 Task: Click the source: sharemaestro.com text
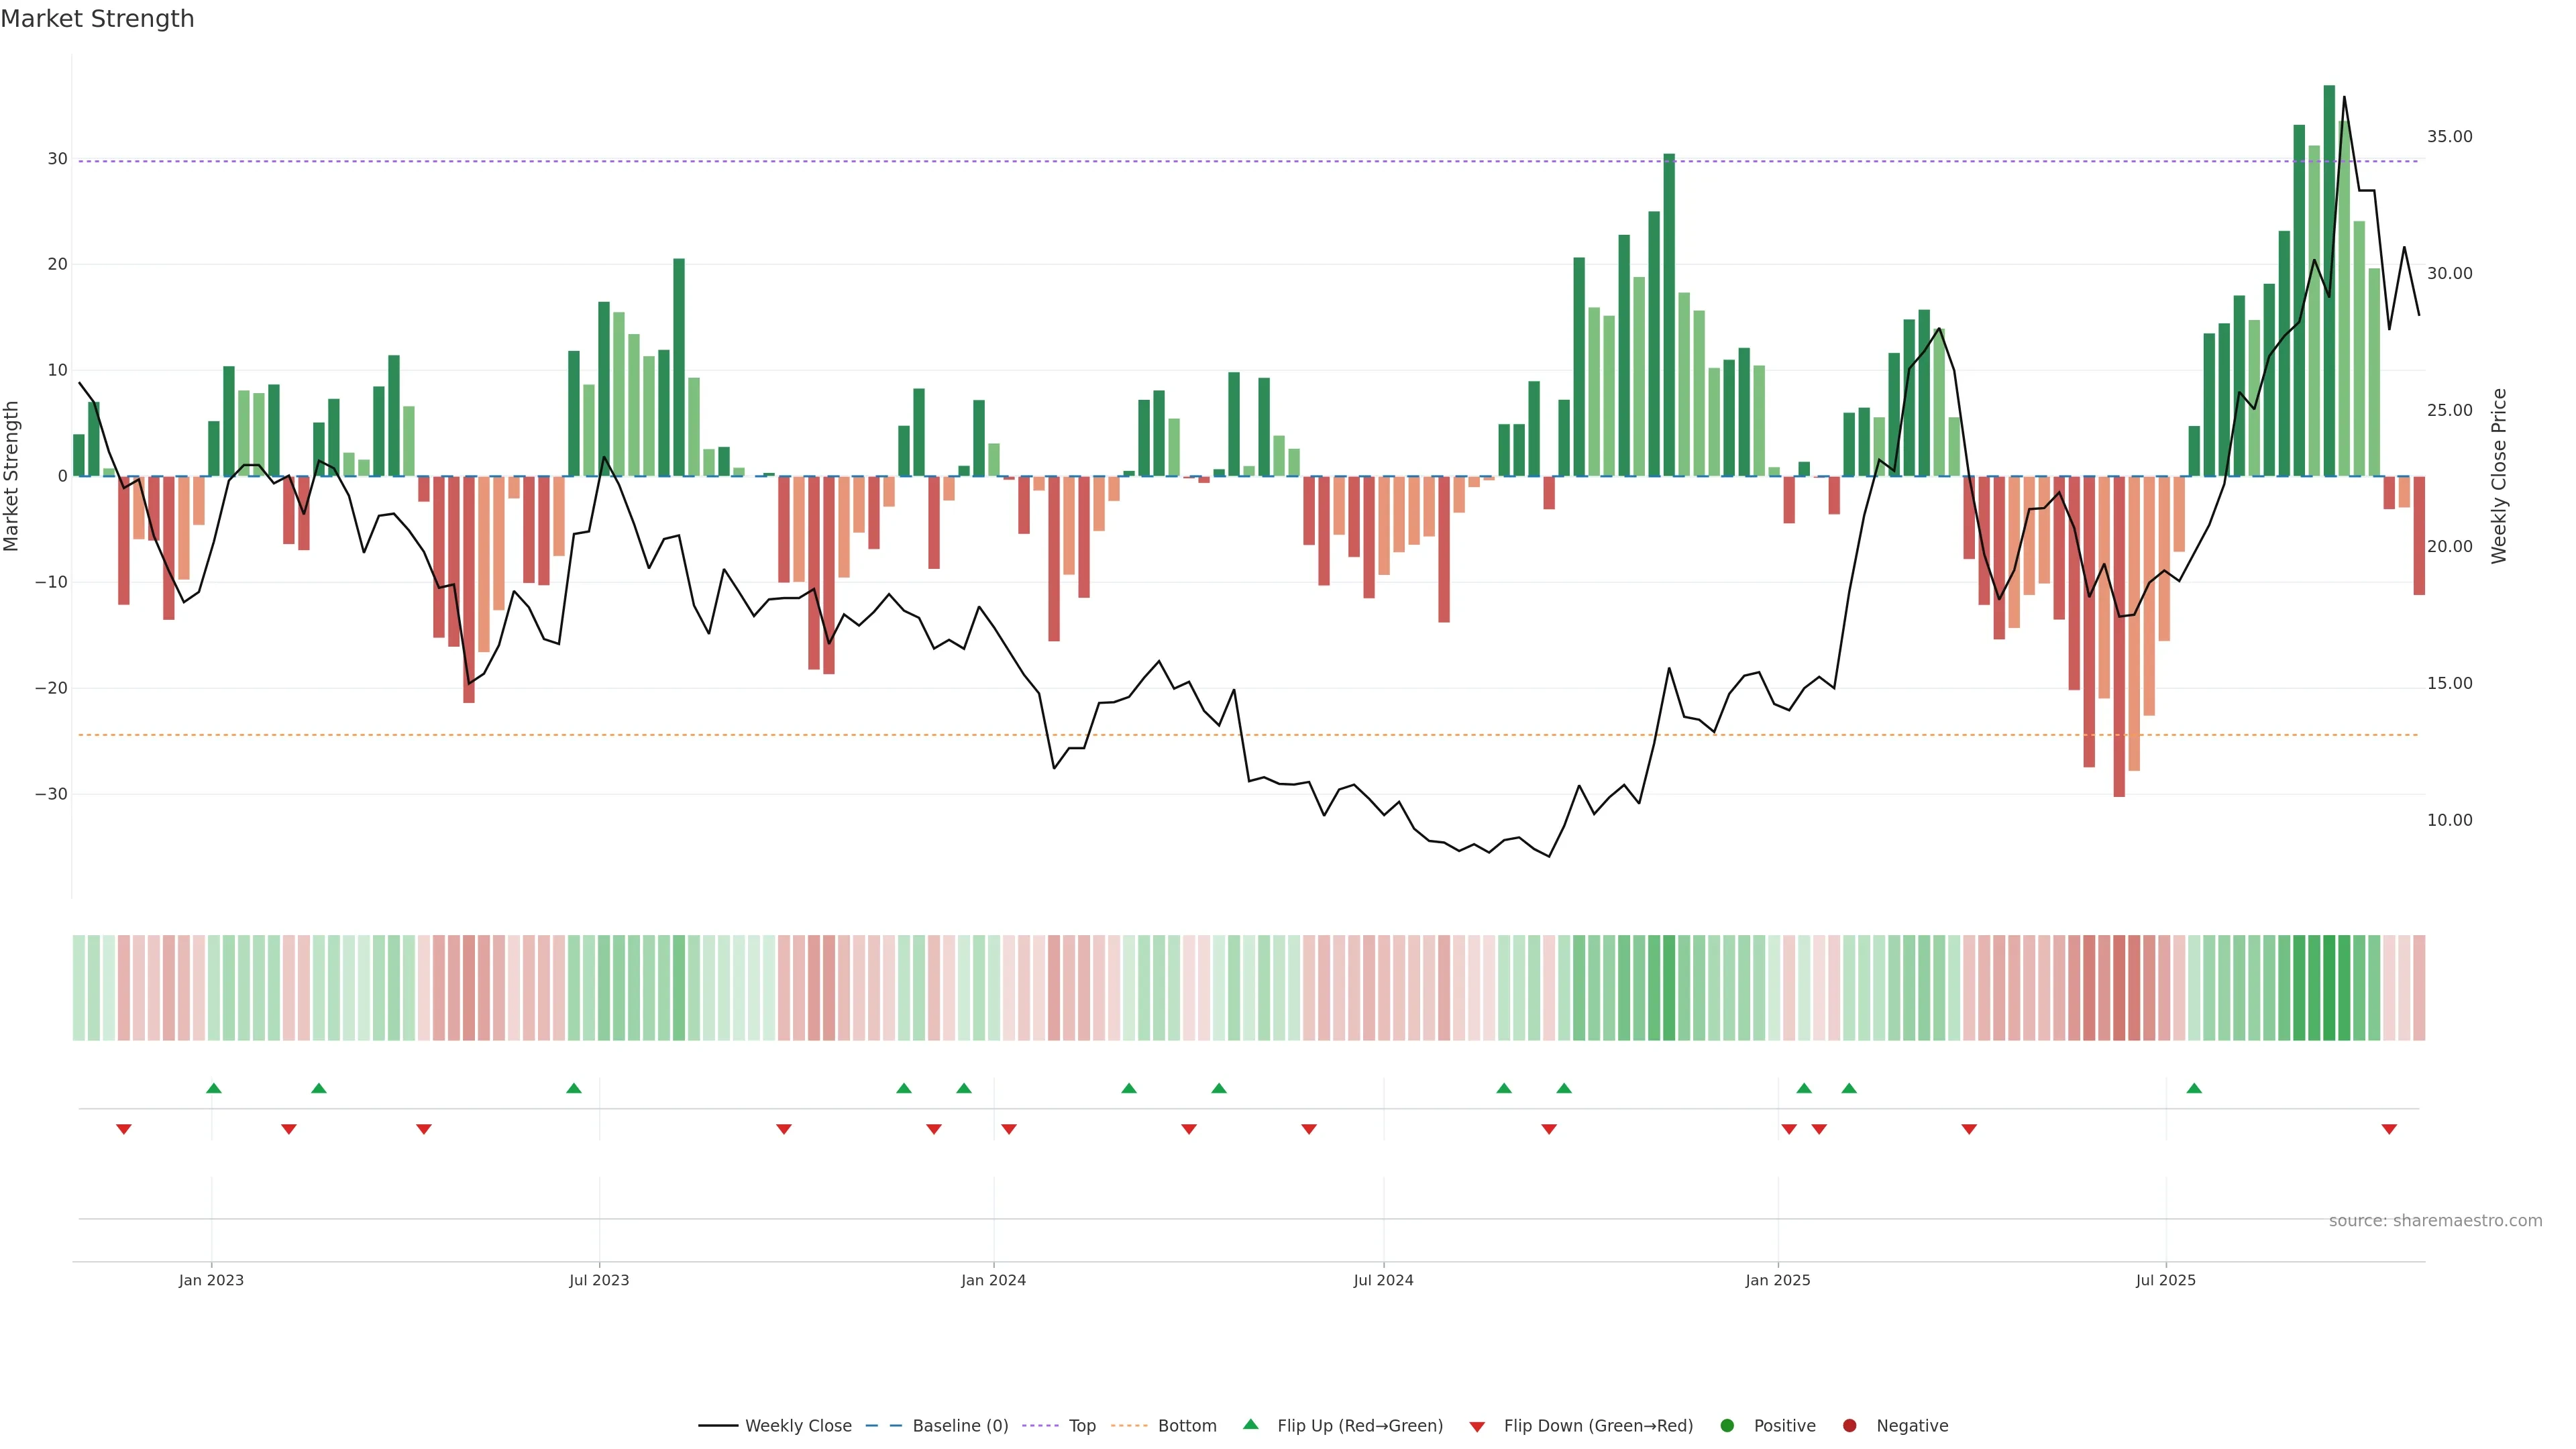click(x=2435, y=1221)
